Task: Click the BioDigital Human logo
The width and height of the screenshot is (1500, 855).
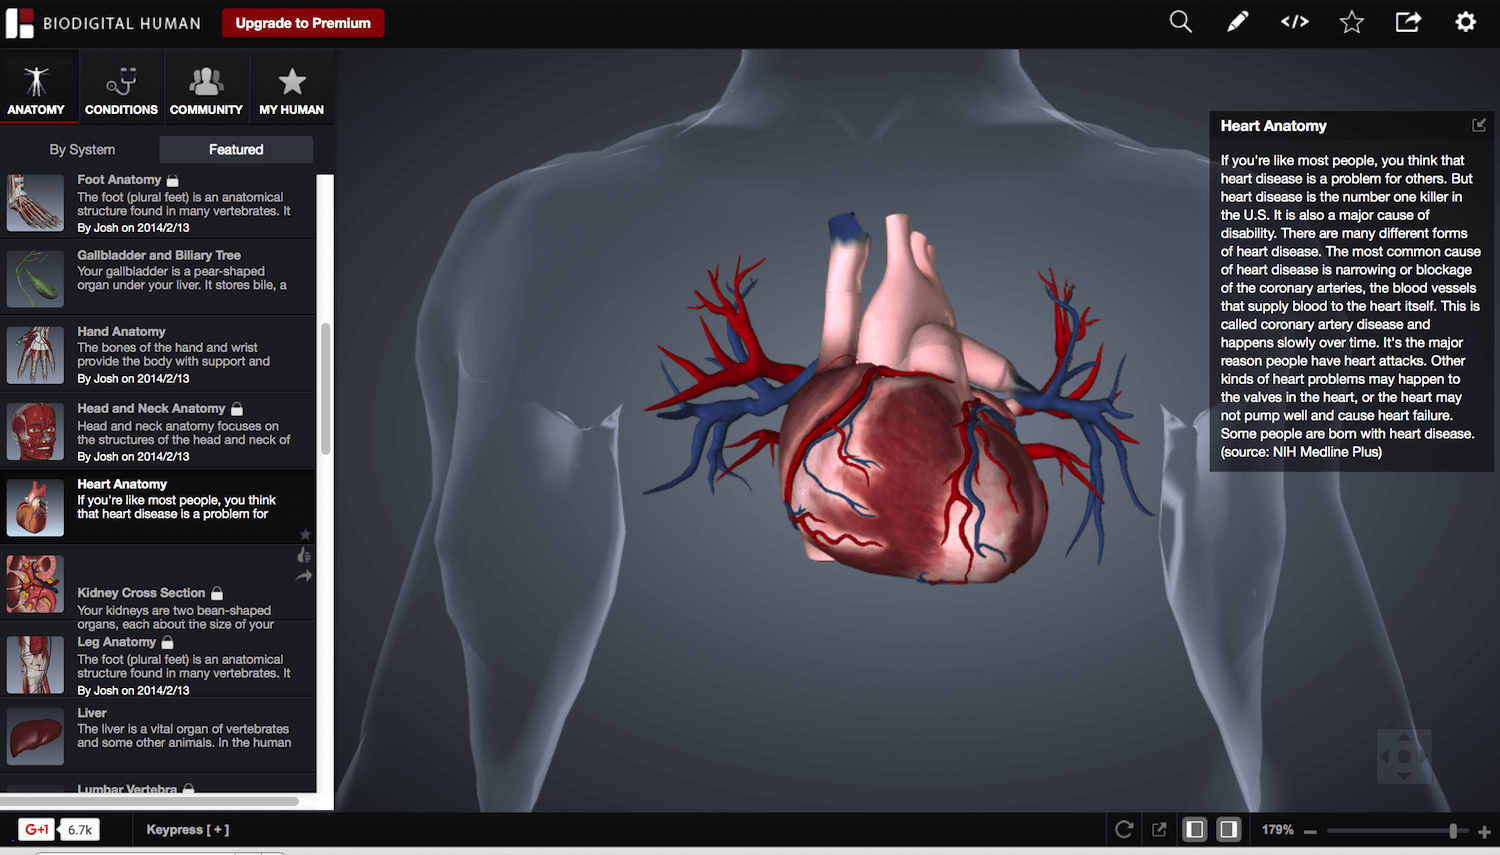Action: 103,23
